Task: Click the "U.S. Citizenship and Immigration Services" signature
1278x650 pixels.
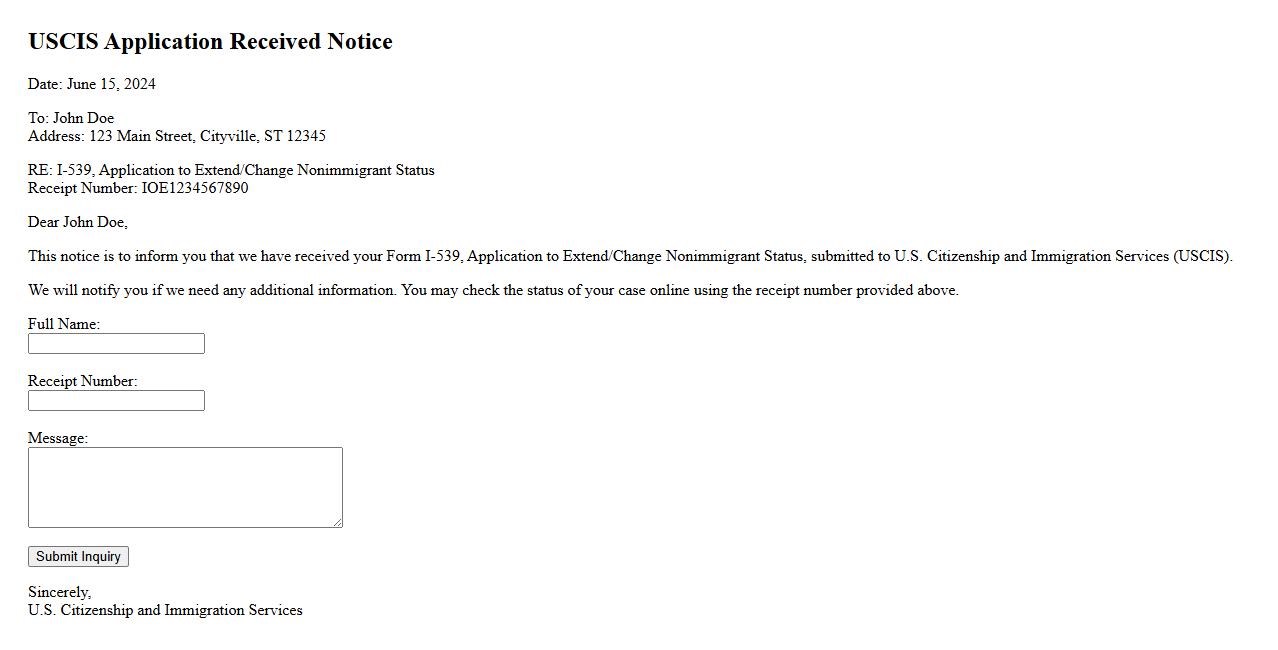Action: tap(165, 610)
